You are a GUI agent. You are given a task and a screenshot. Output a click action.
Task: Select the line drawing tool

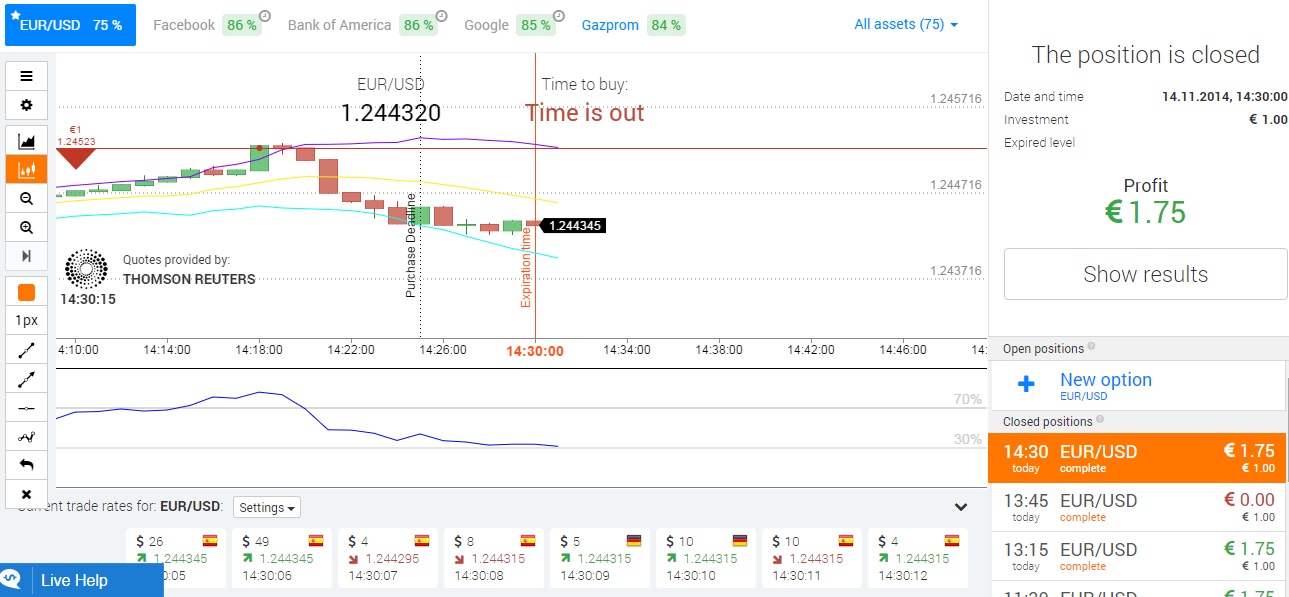pos(26,351)
